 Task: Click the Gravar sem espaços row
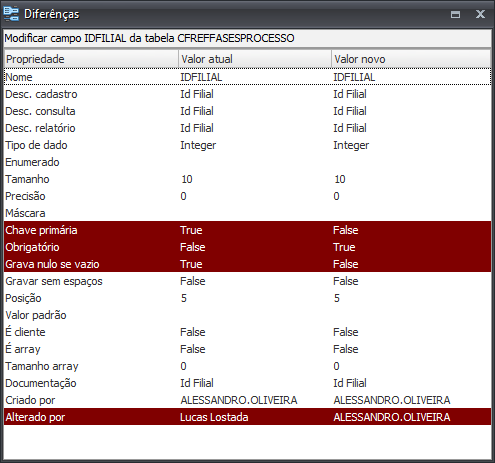pos(247,281)
